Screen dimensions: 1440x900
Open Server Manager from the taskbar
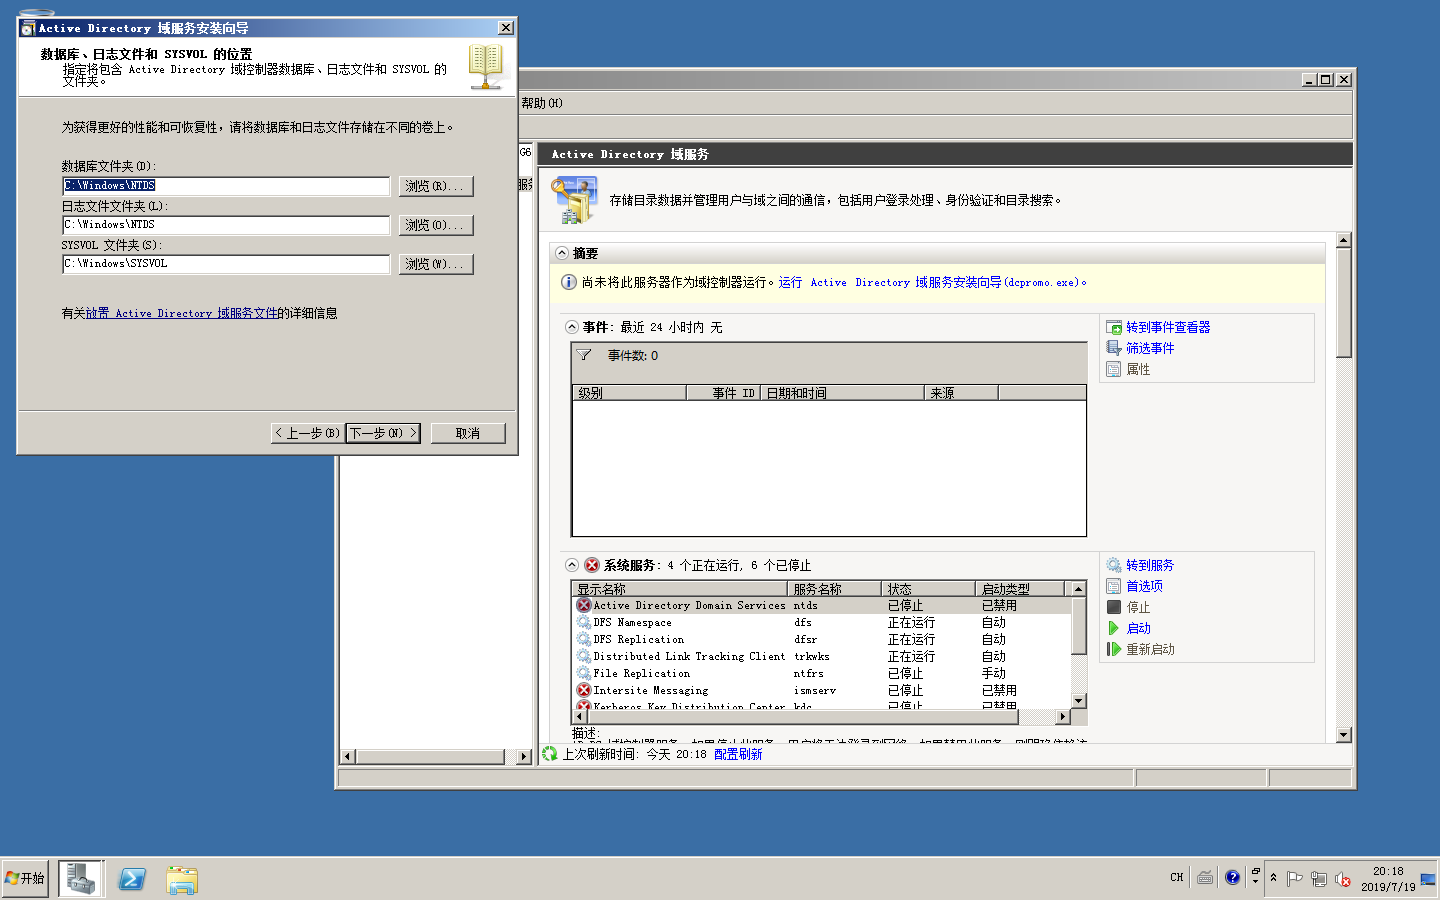coord(81,879)
